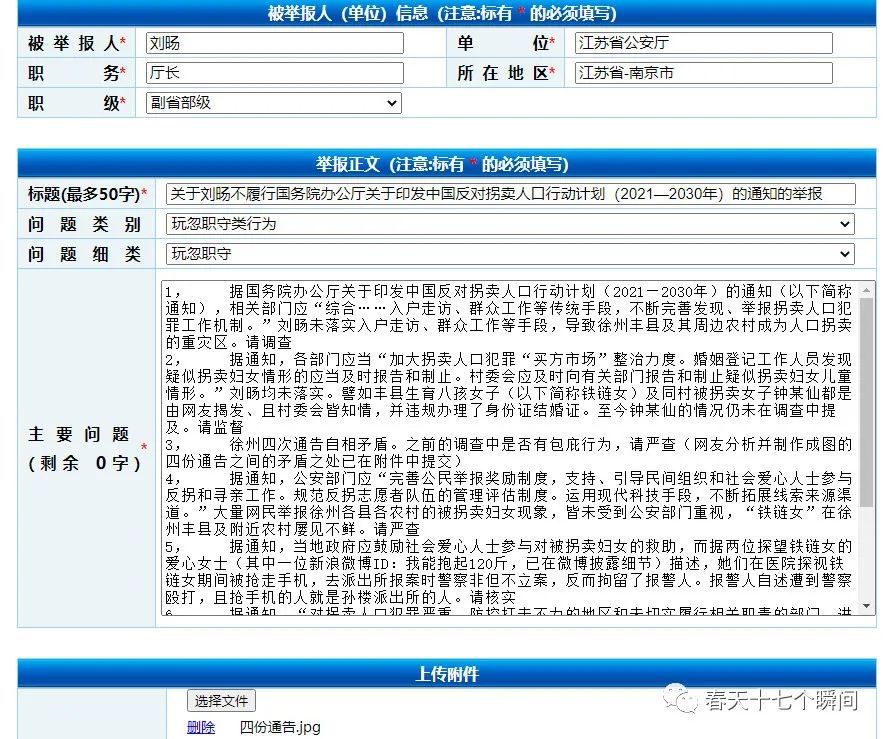This screenshot has width=887, height=739.
Task: Click the 所在地区 field with 江苏省-南京市
Action: click(x=704, y=73)
